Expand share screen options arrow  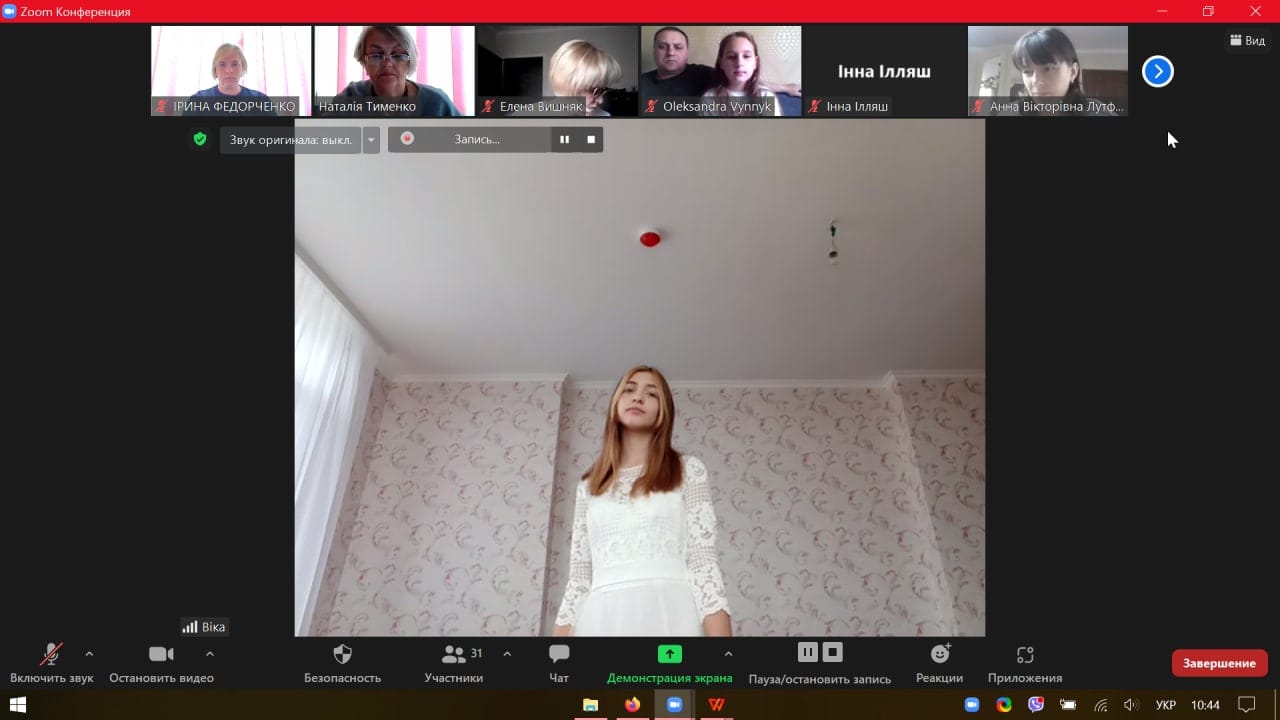[728, 654]
